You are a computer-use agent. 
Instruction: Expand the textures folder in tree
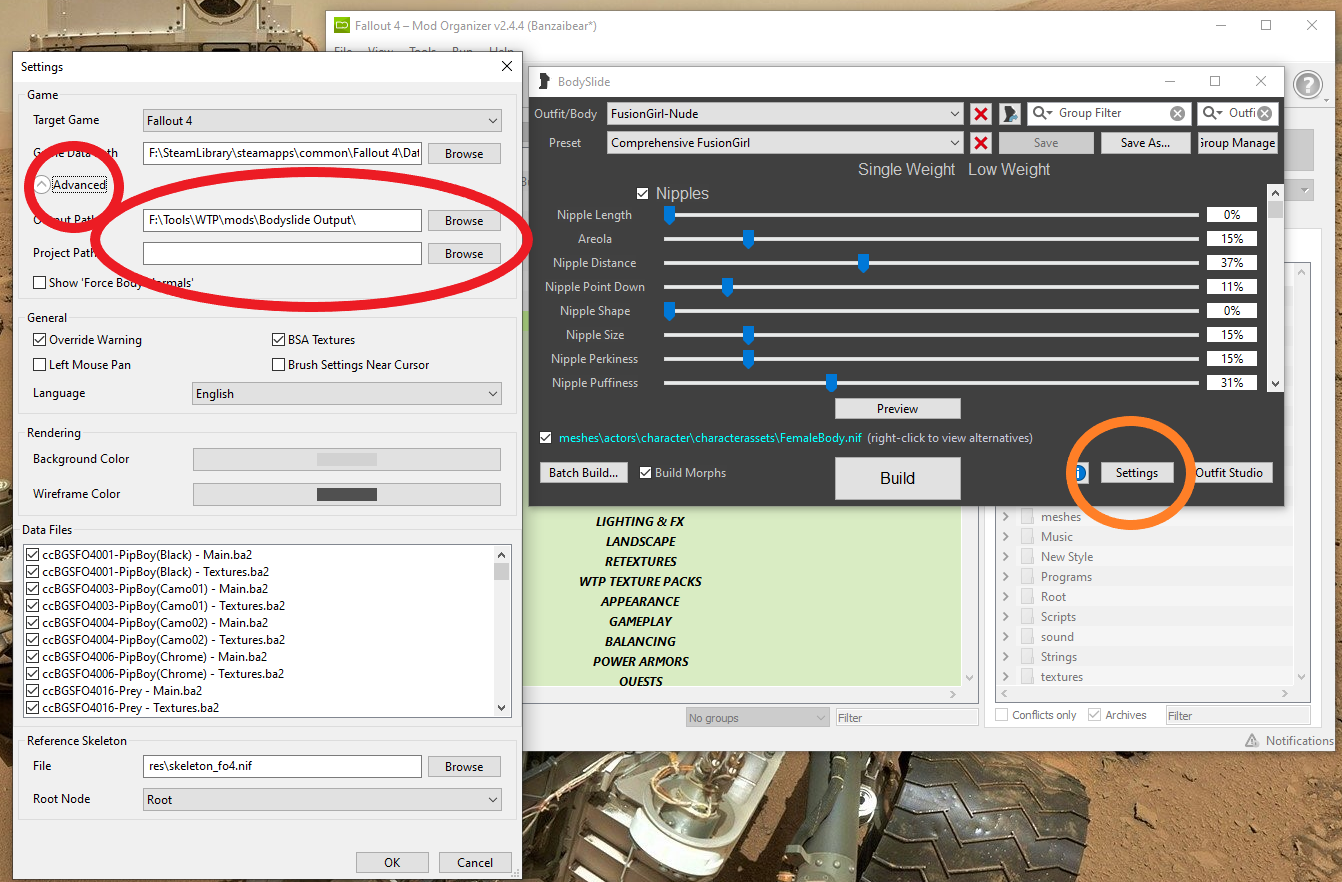coord(1006,677)
